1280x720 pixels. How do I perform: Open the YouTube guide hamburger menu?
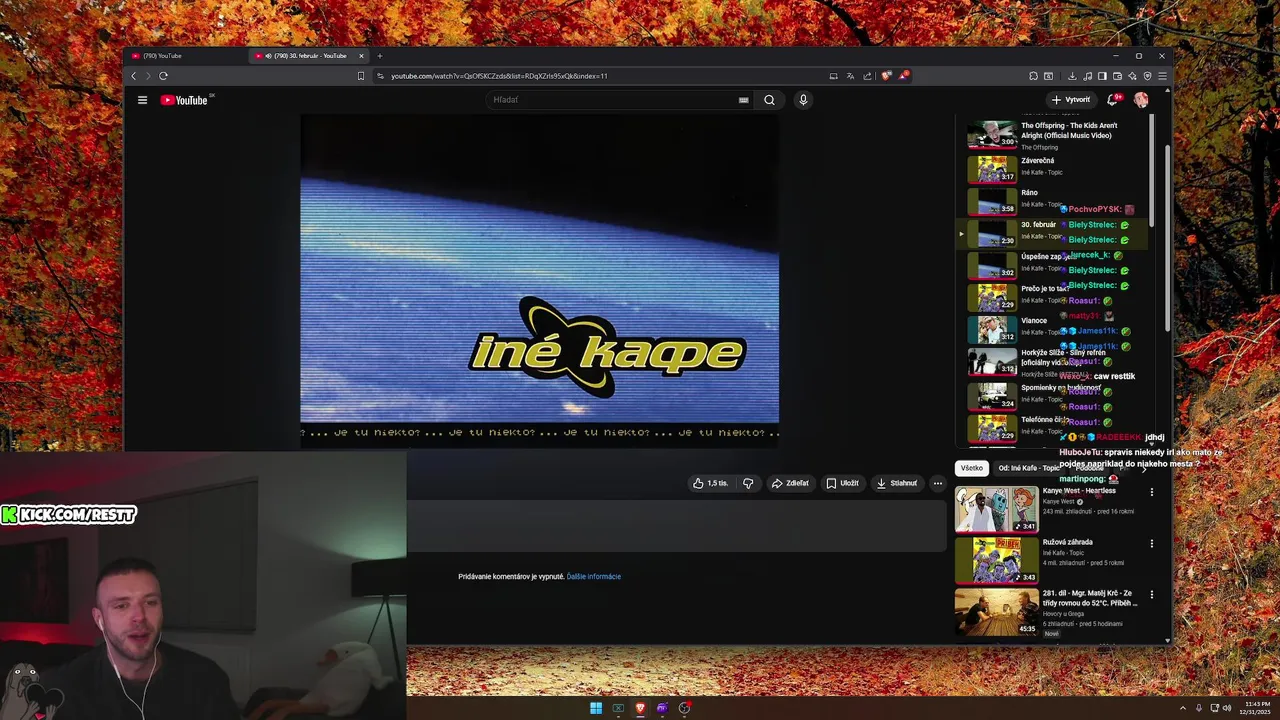coord(142,100)
